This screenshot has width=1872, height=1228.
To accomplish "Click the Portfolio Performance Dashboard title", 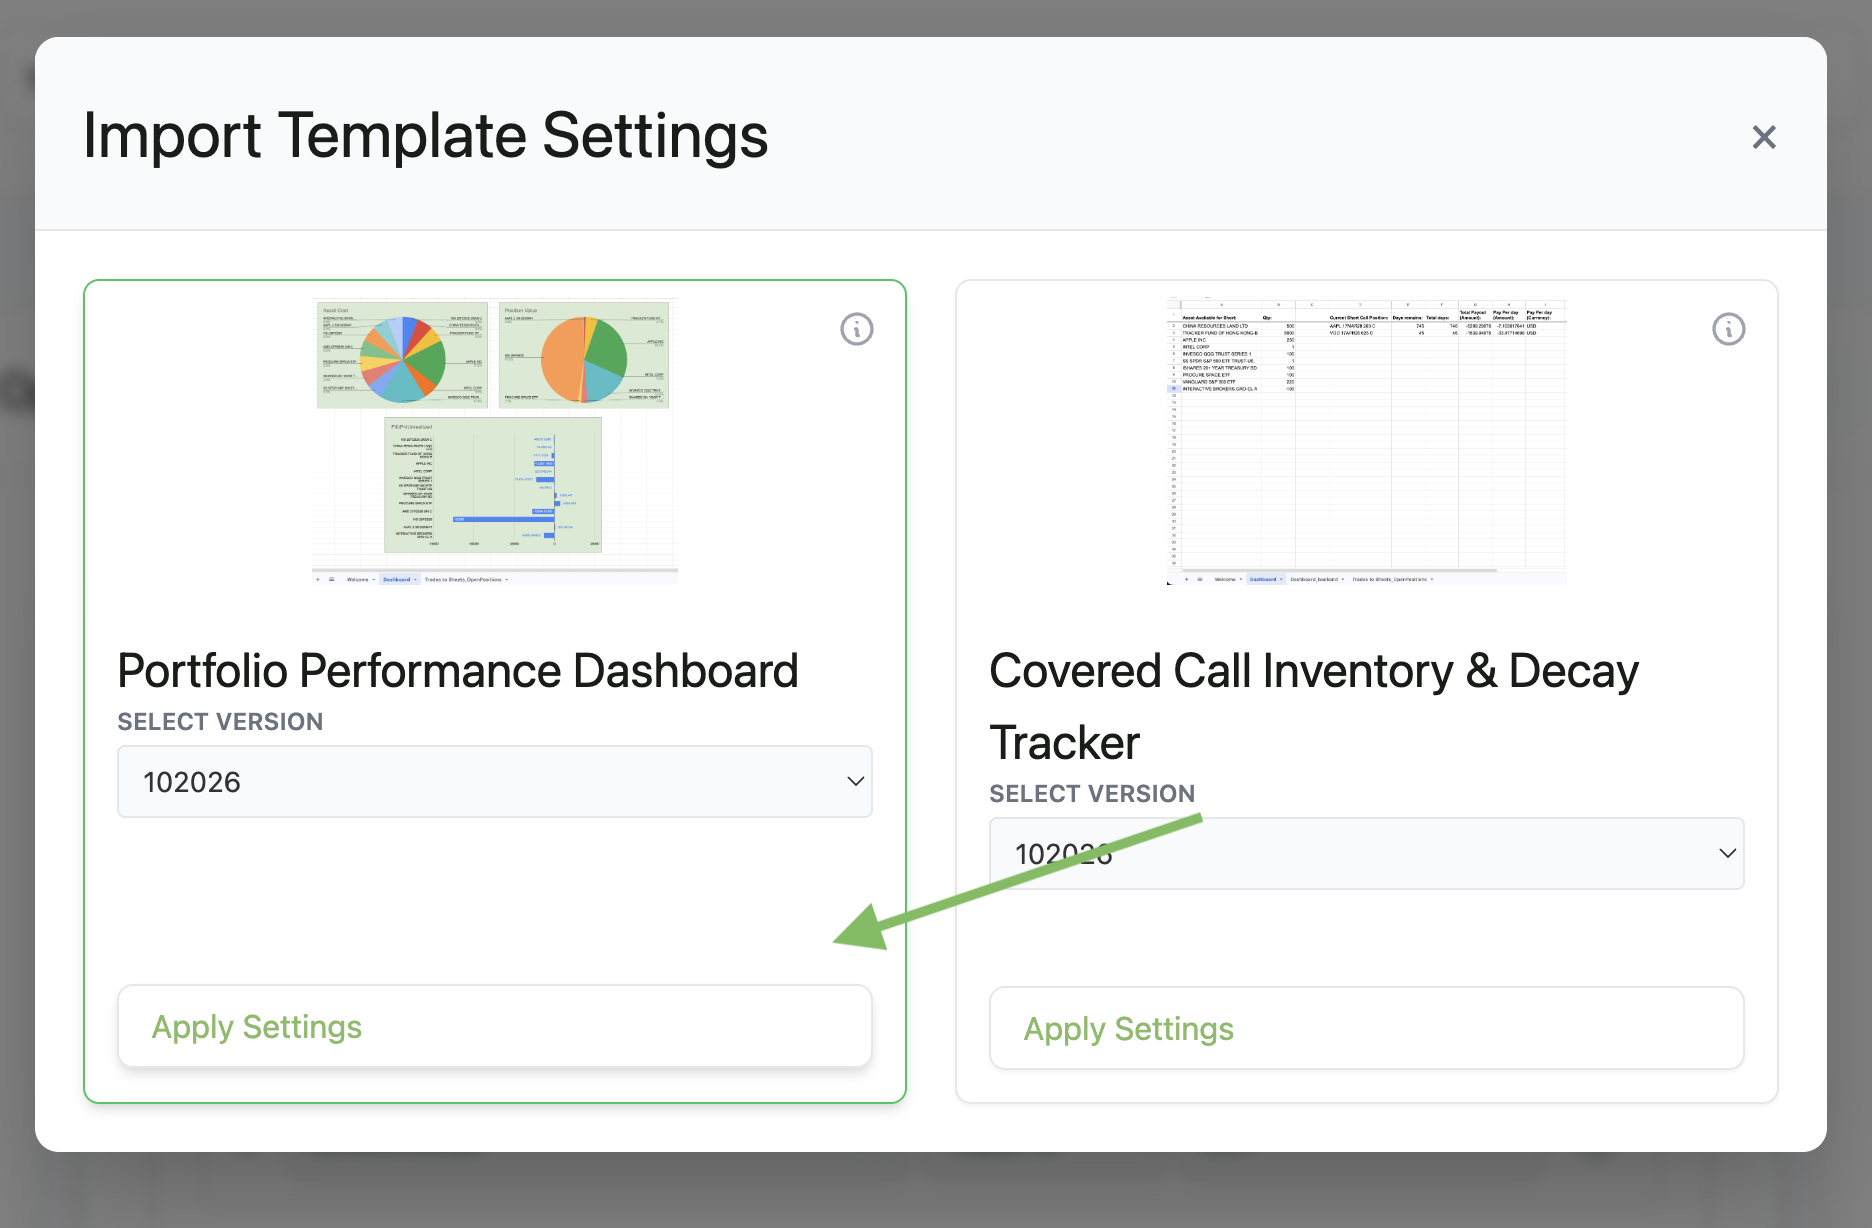I will (458, 671).
